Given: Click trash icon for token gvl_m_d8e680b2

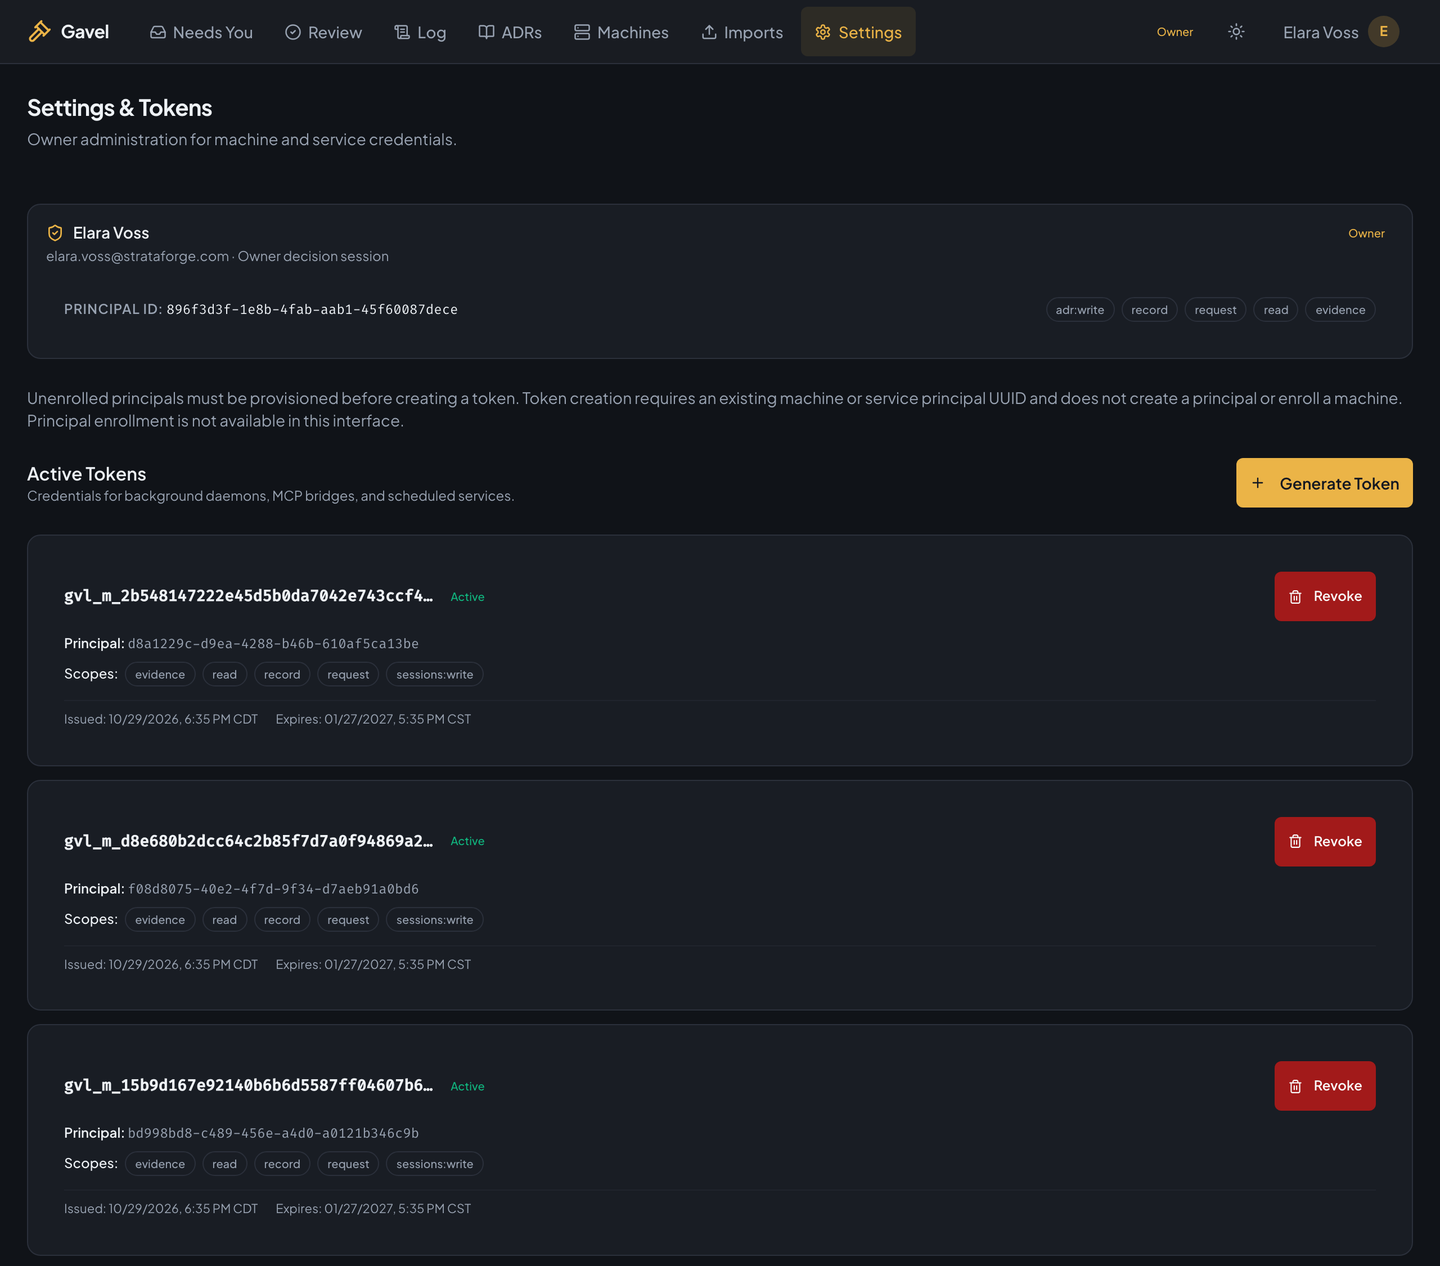Looking at the screenshot, I should pos(1295,842).
